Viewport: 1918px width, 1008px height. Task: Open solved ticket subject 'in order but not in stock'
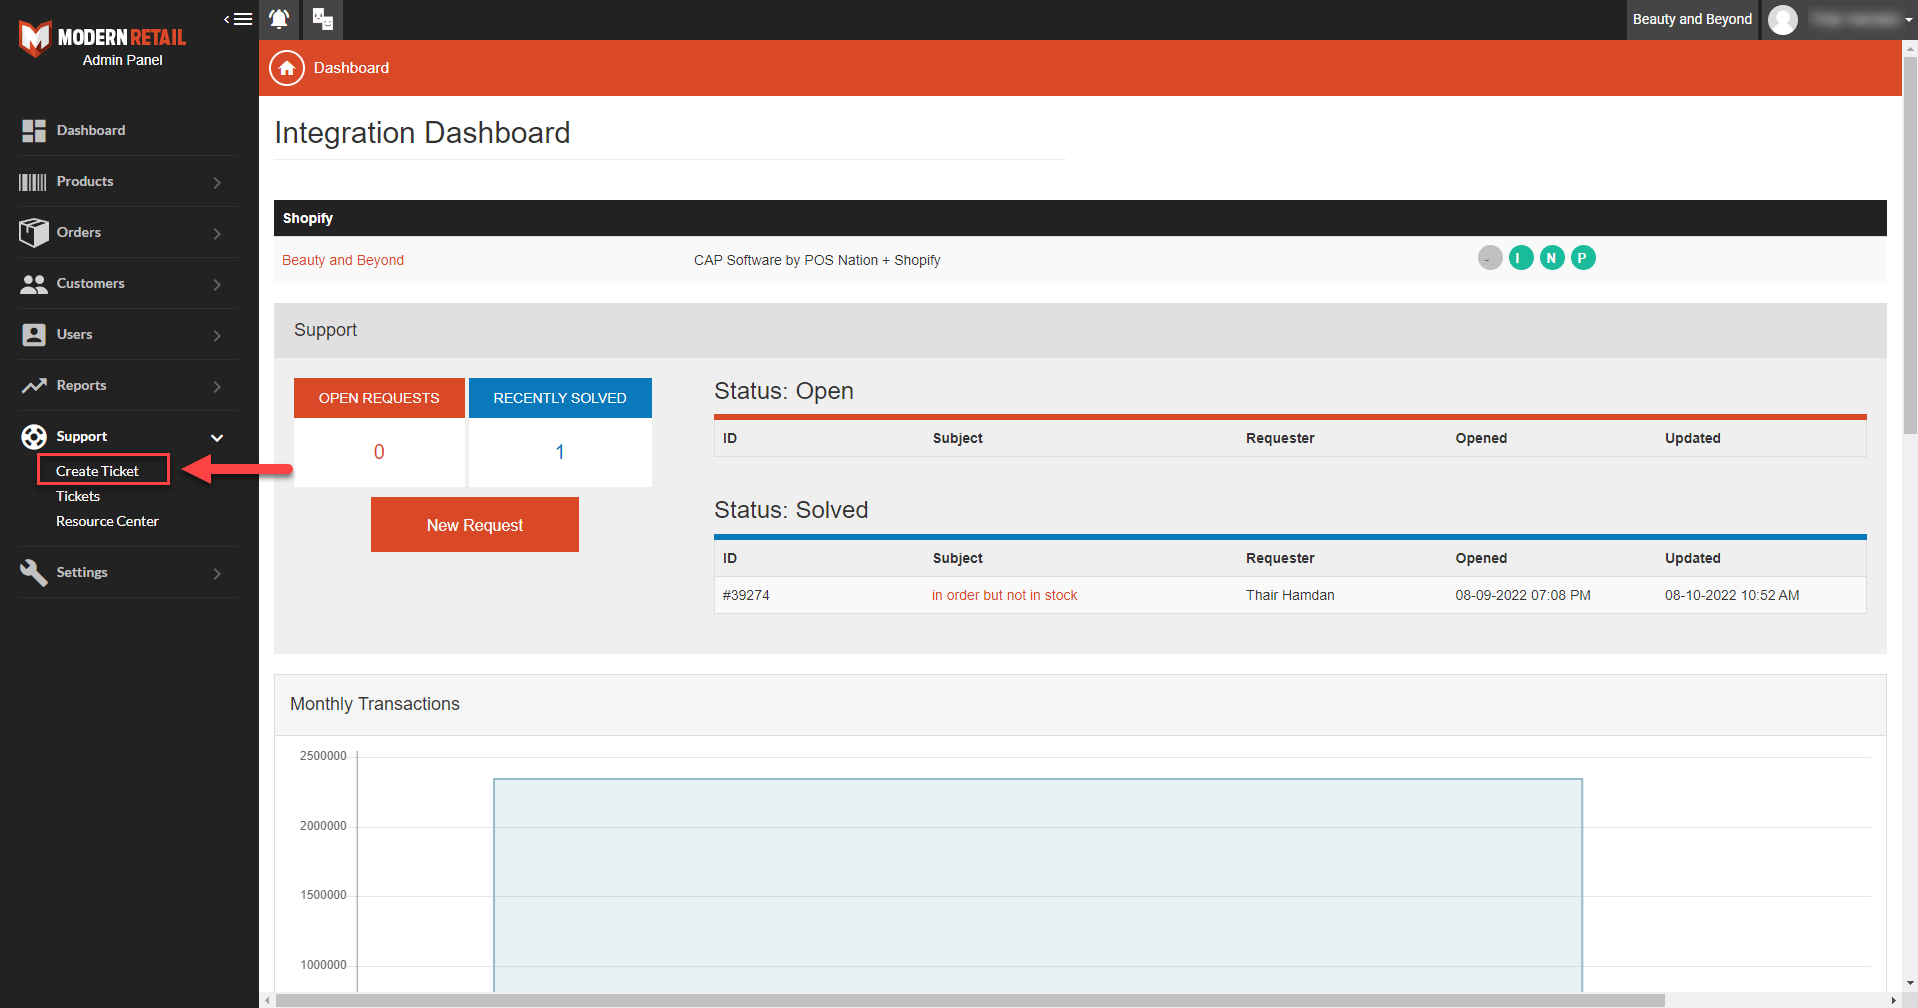pyautogui.click(x=1003, y=594)
